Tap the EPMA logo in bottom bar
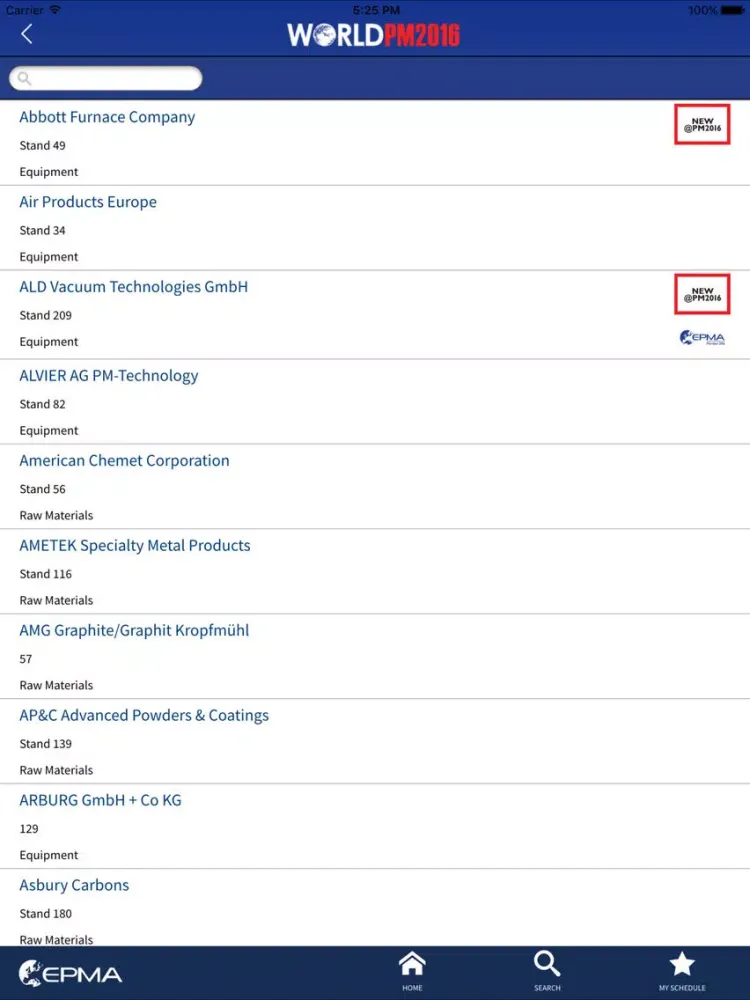The width and height of the screenshot is (750, 1000). [70, 973]
